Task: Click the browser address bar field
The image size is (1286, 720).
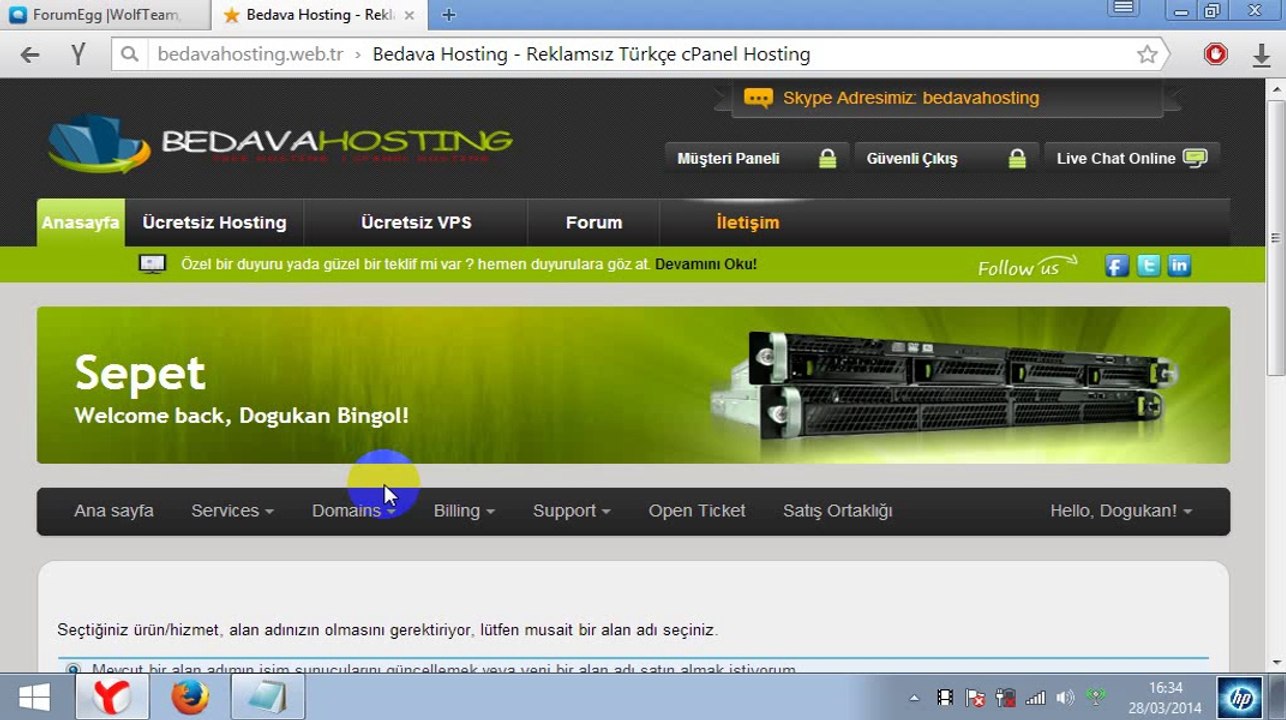Action: click(x=640, y=55)
